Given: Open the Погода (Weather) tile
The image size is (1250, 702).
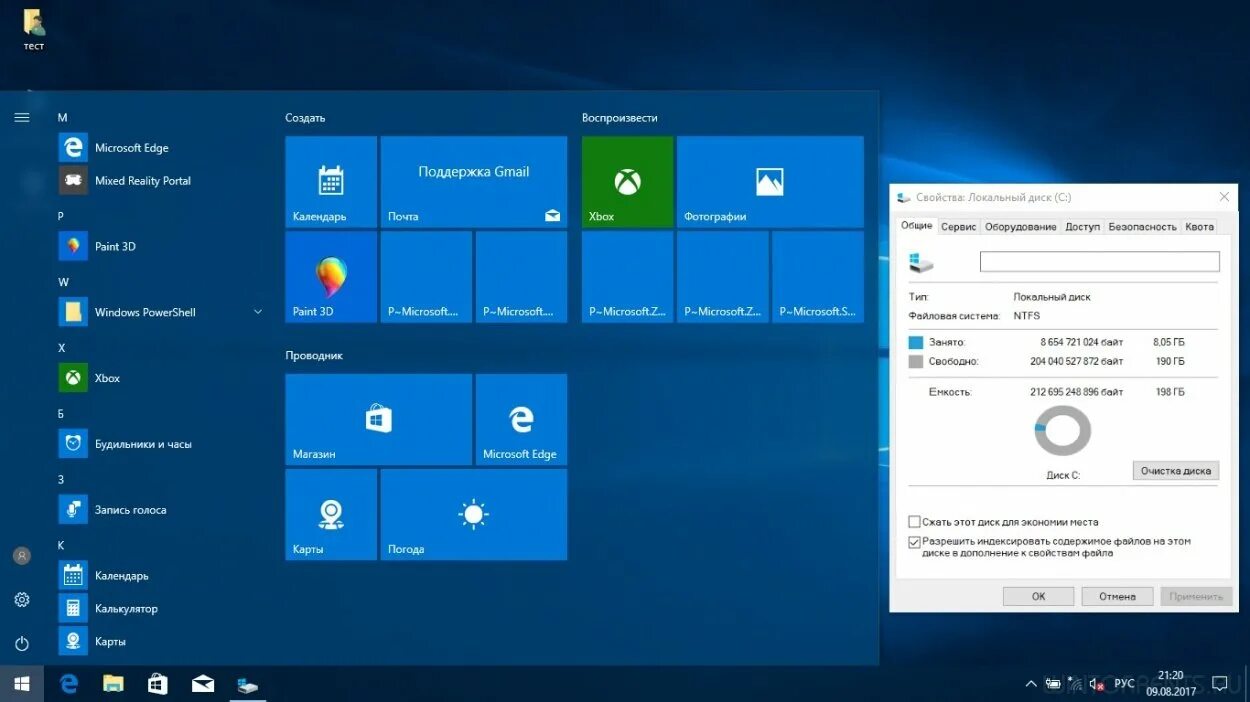Looking at the screenshot, I should tap(473, 514).
